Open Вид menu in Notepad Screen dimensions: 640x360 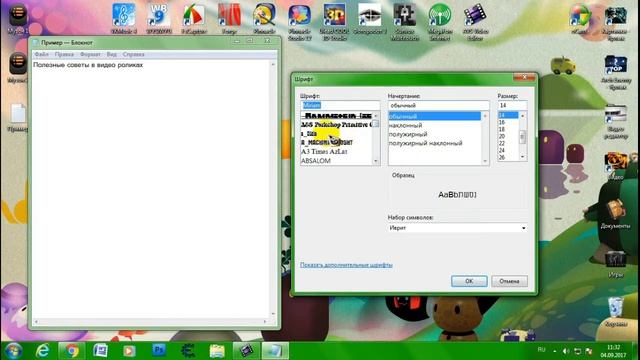(x=111, y=54)
